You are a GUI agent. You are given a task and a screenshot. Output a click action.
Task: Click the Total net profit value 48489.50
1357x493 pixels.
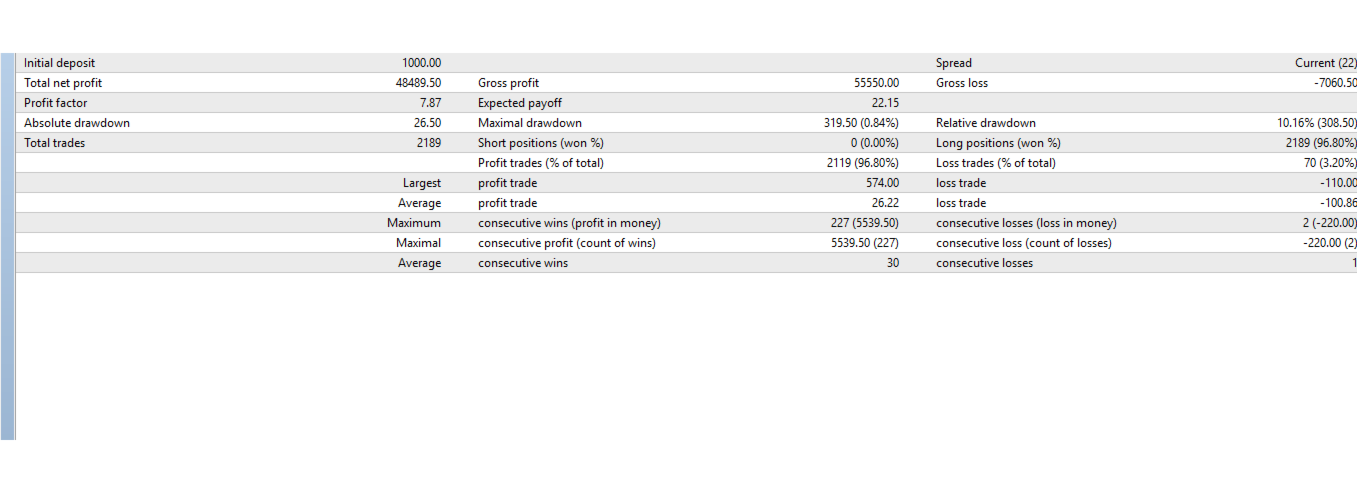pos(418,83)
